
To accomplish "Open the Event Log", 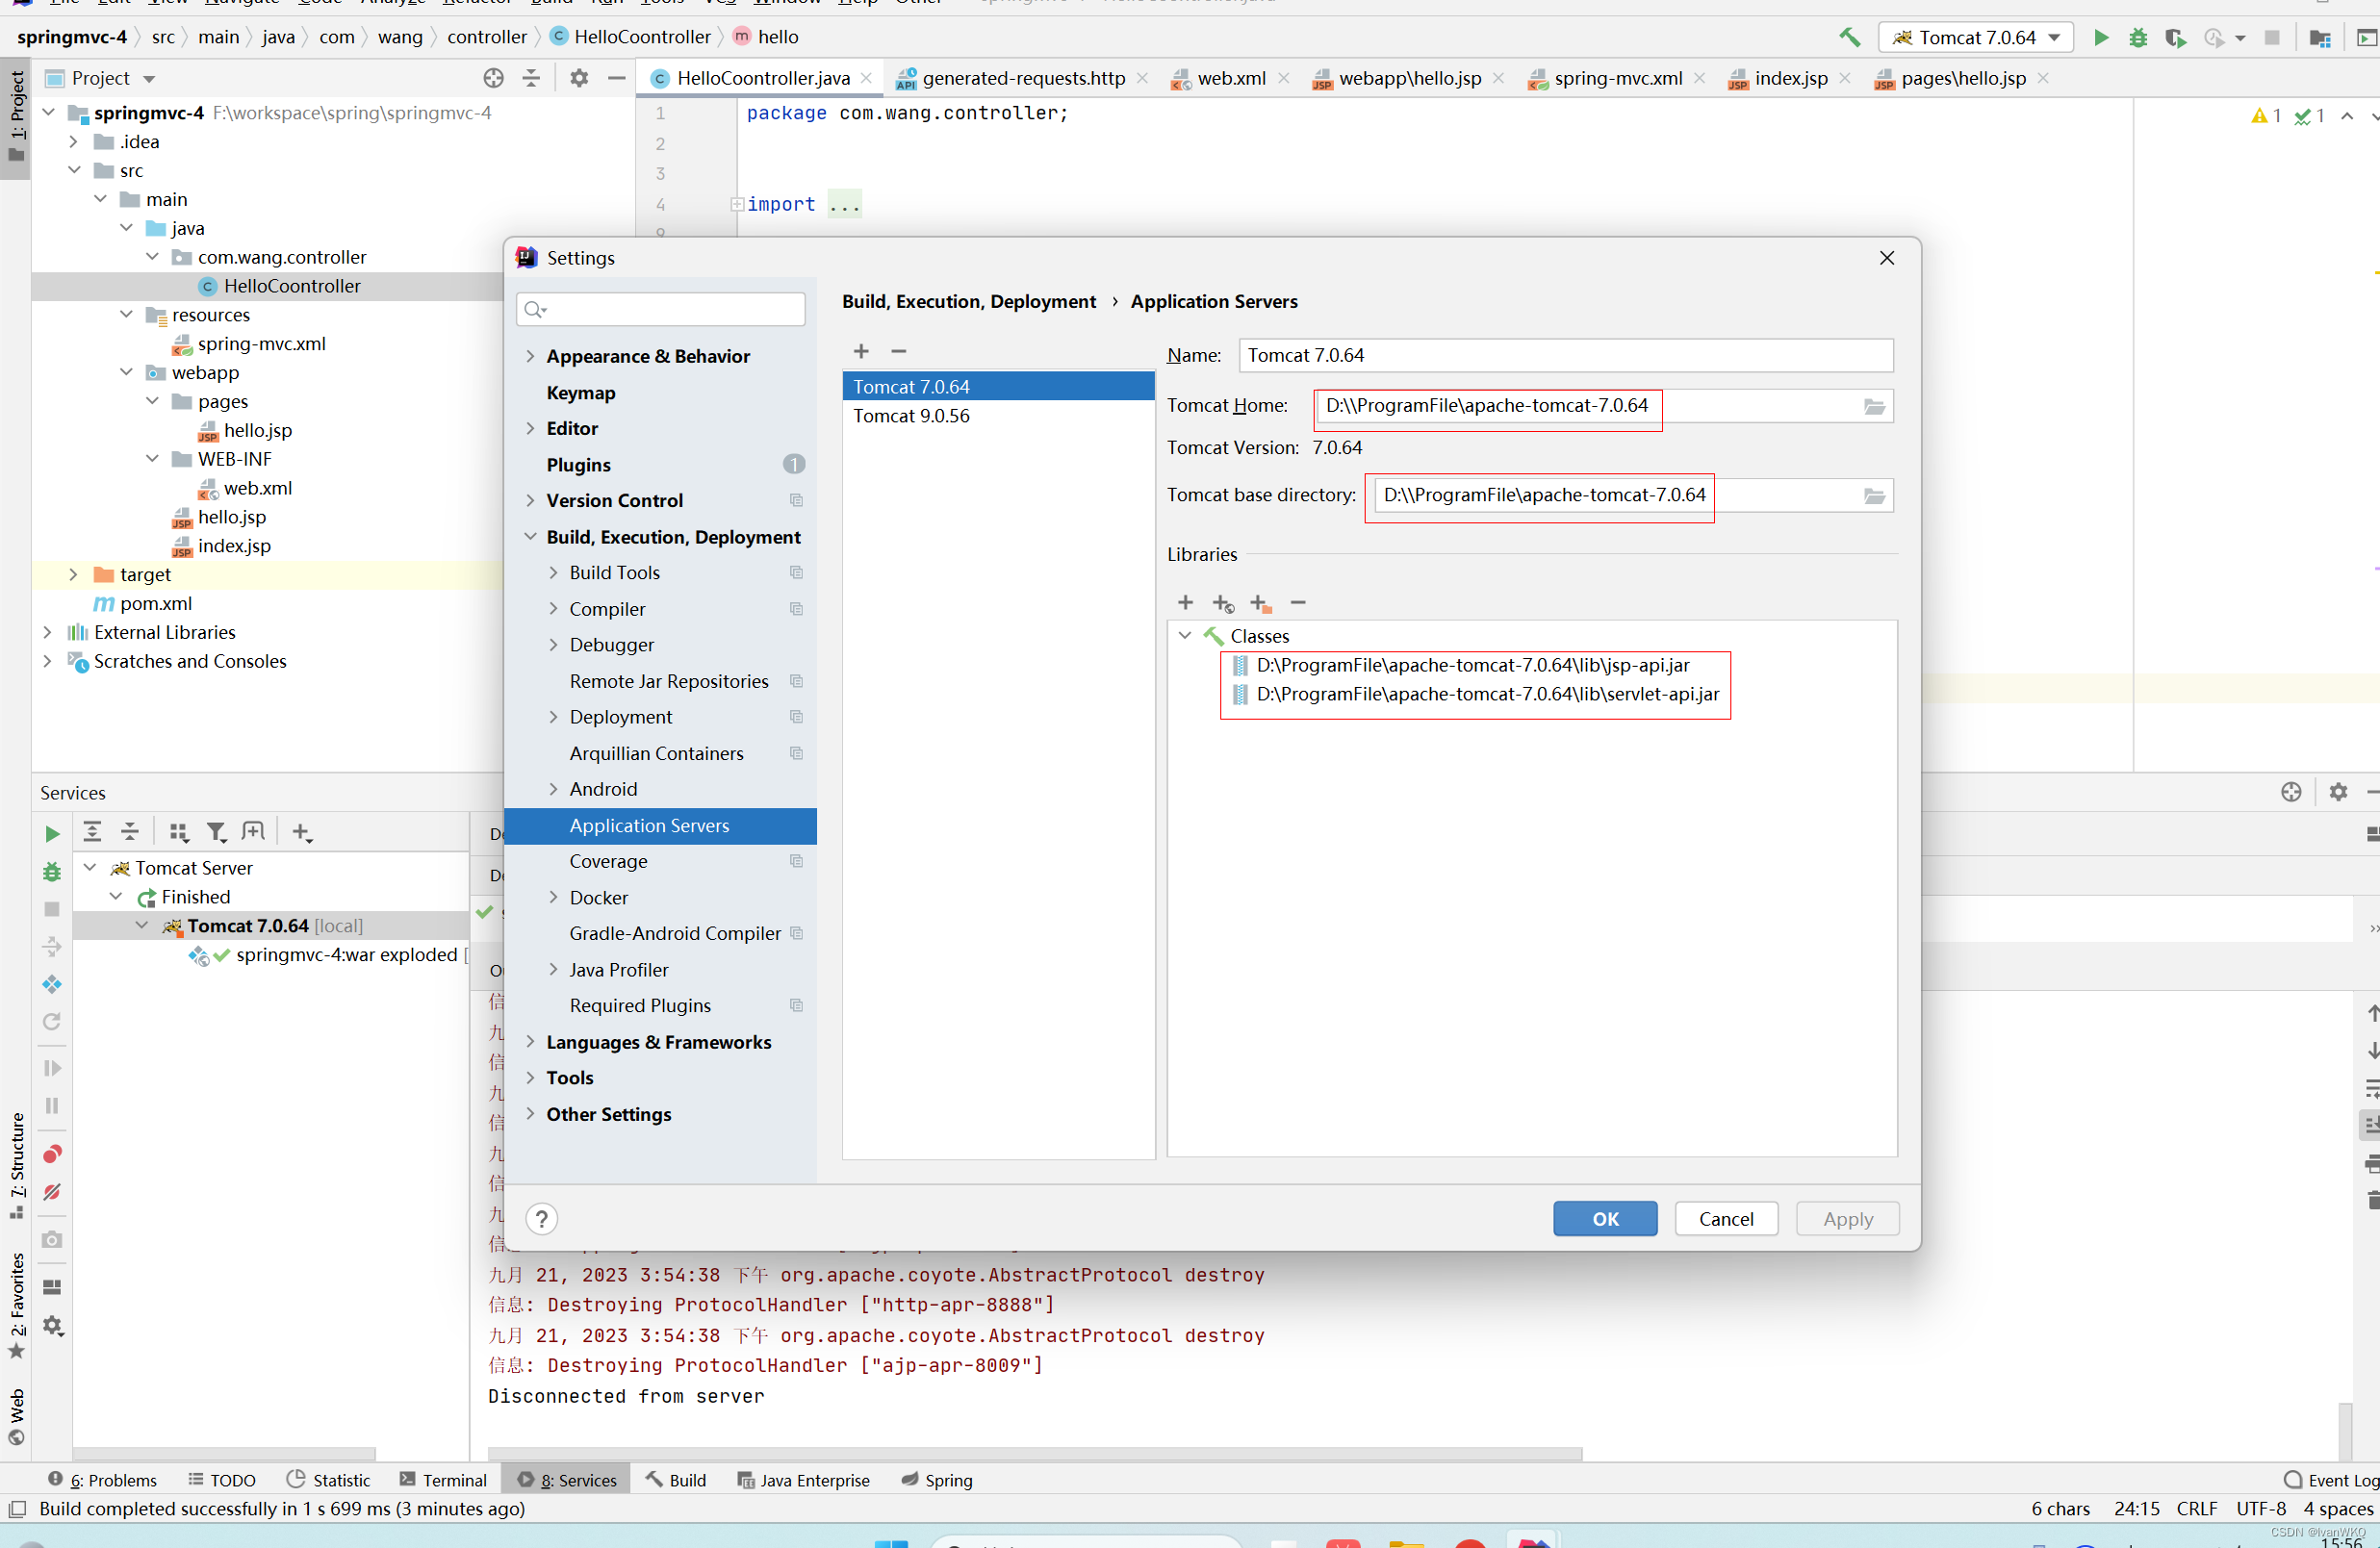I will point(2331,1479).
